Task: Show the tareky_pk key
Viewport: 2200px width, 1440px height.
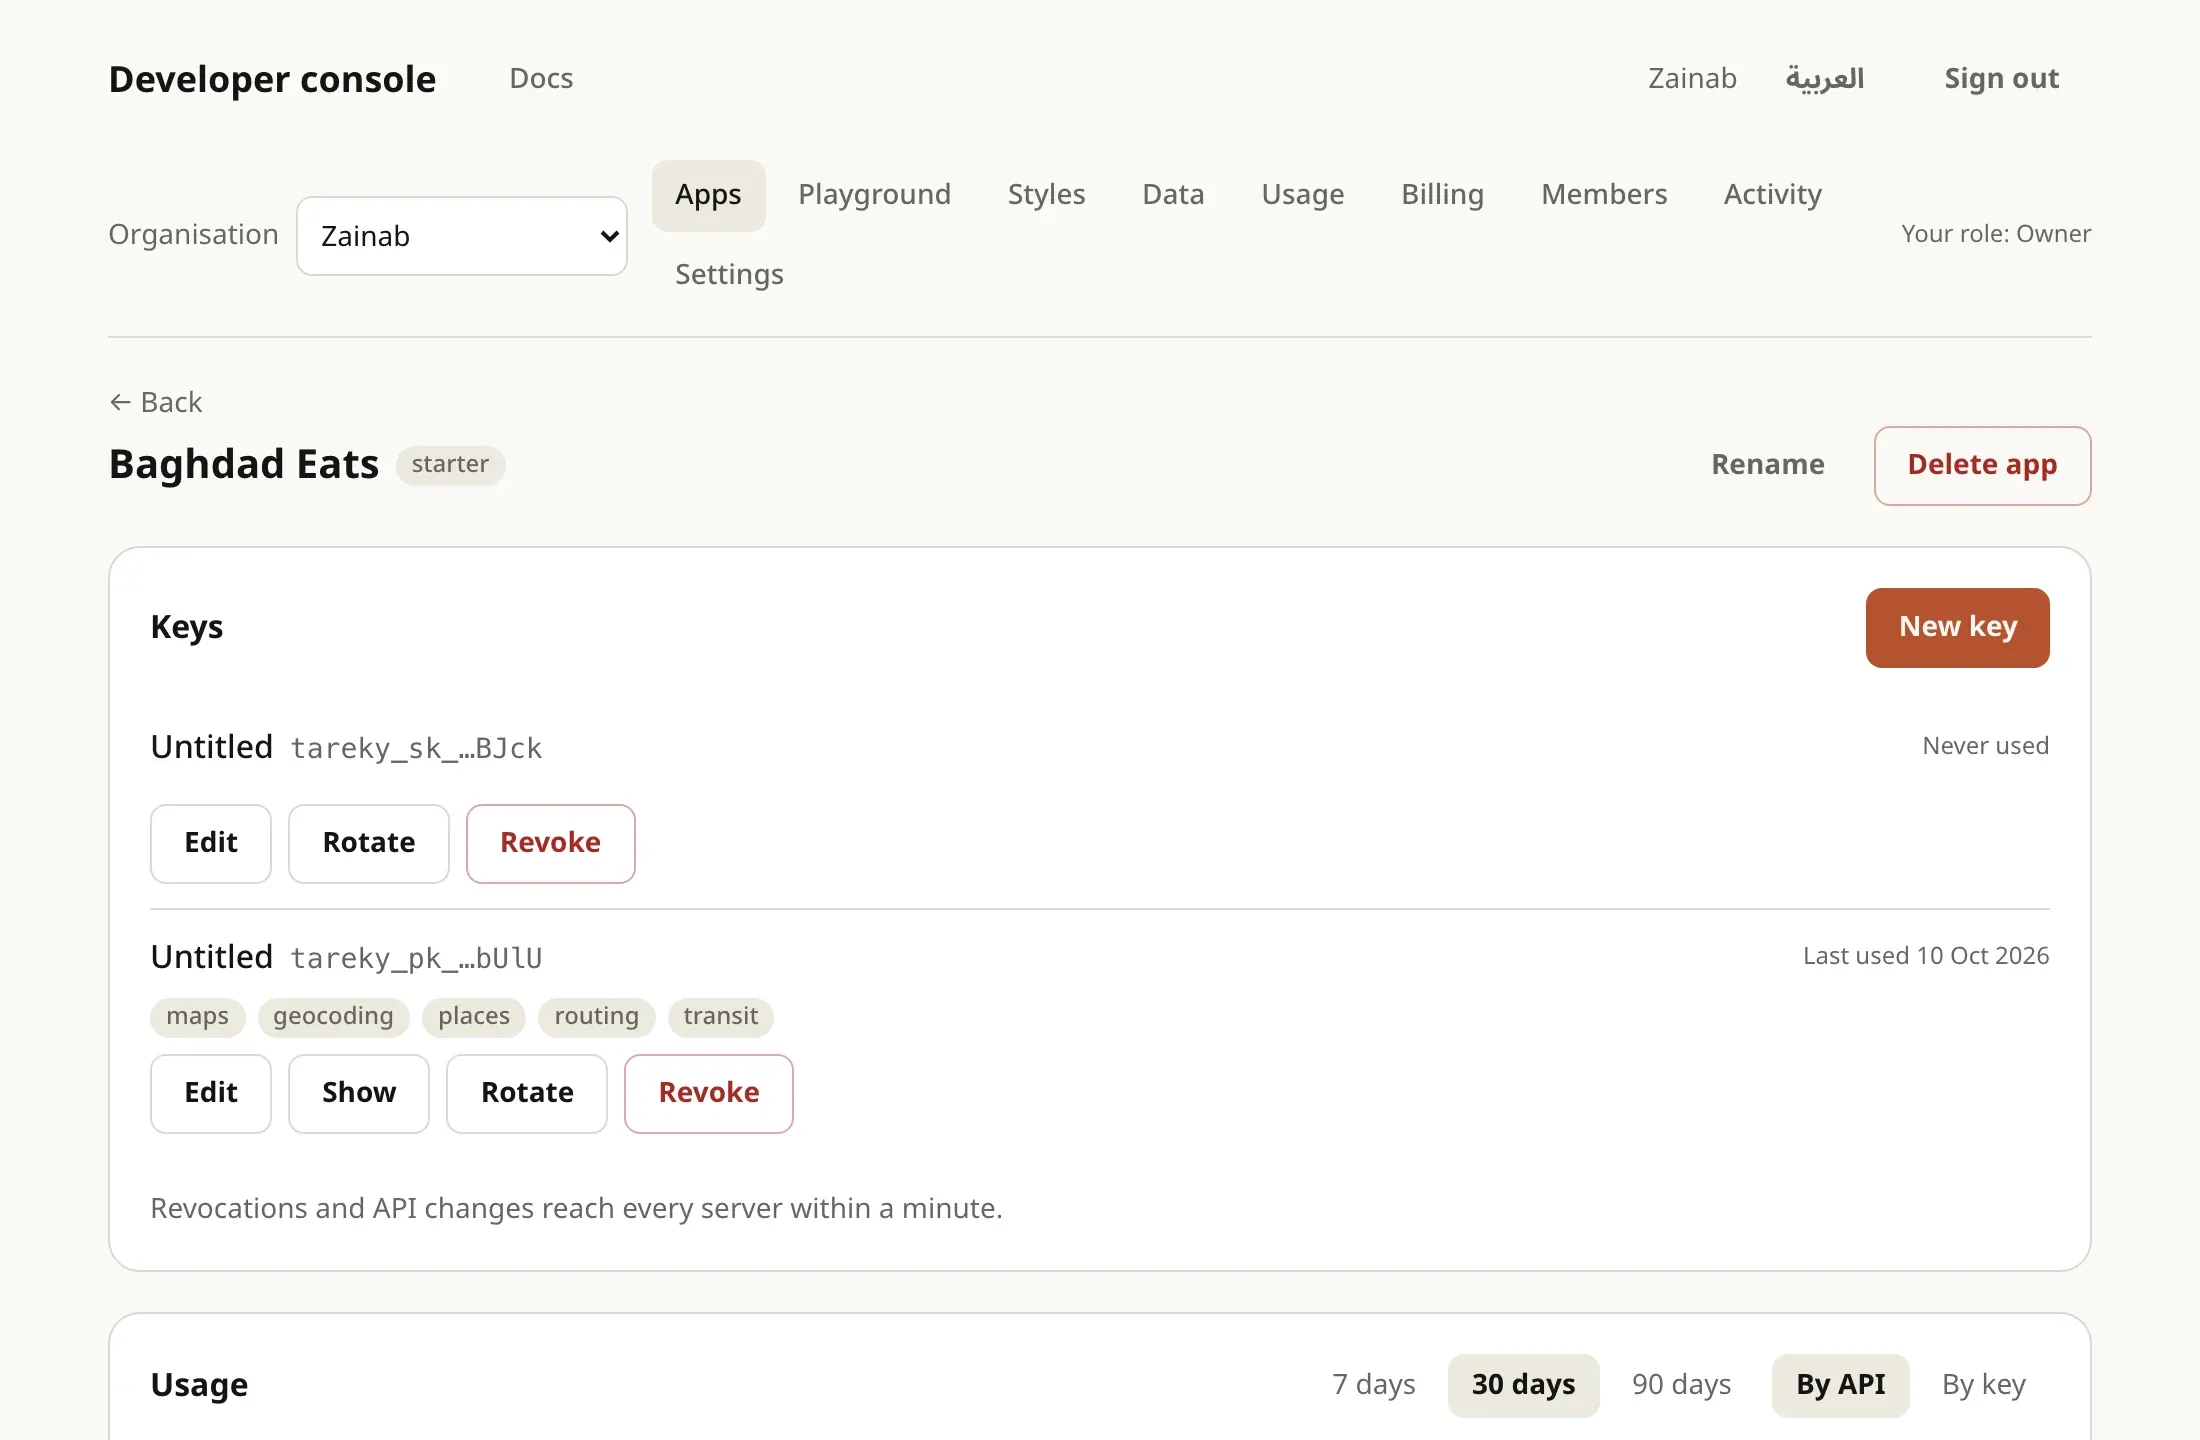Action: pos(359,1094)
